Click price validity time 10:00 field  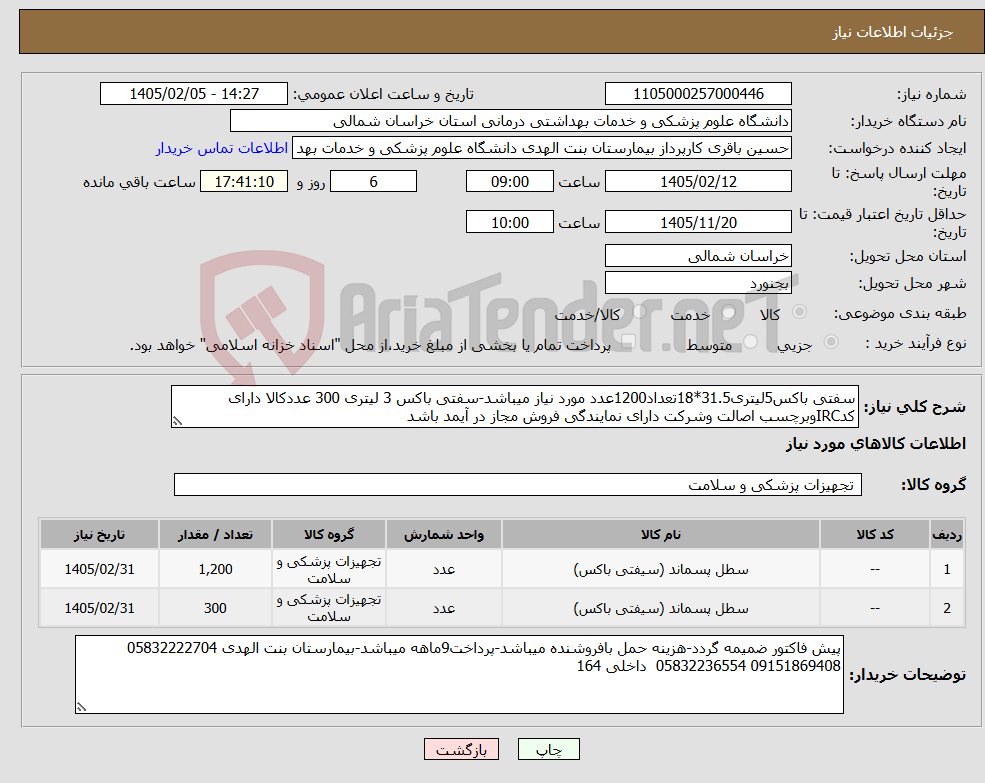click(x=509, y=222)
